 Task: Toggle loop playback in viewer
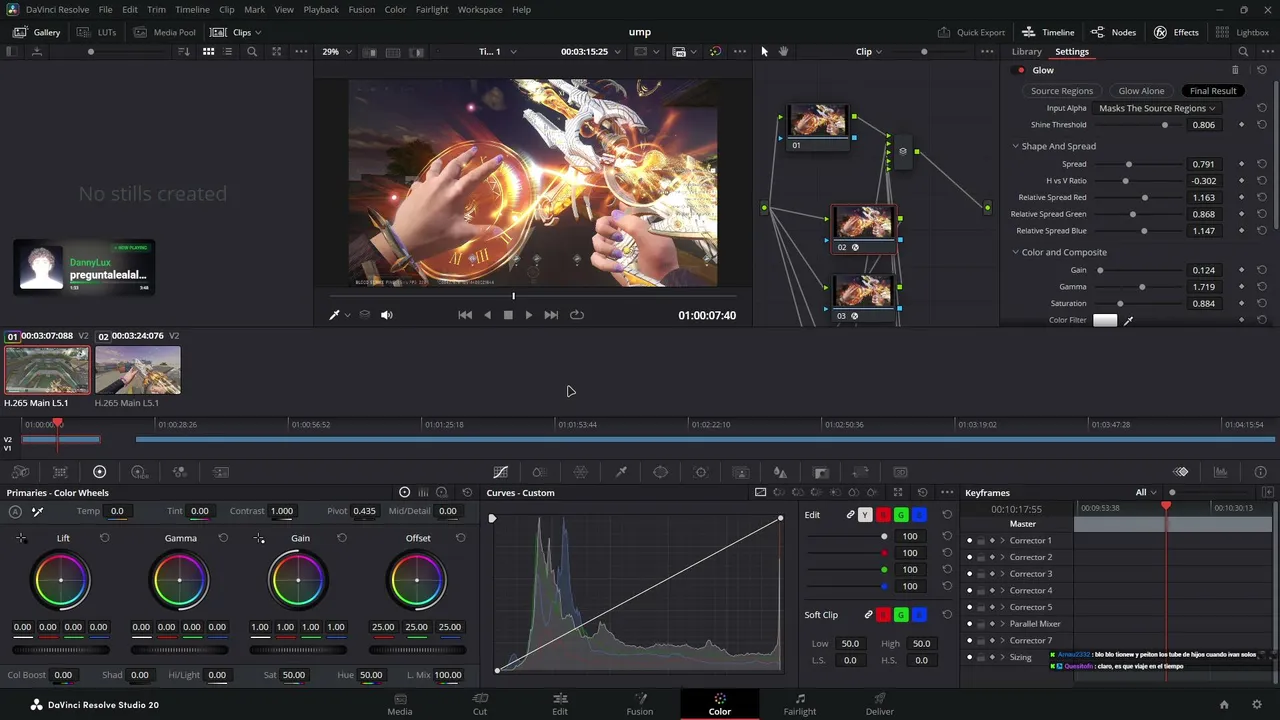577,315
